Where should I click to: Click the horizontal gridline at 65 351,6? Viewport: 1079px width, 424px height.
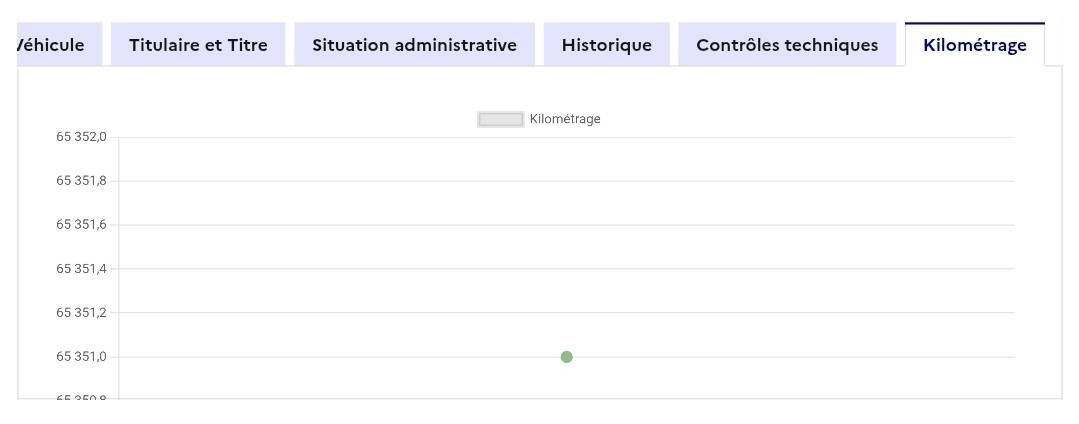pyautogui.click(x=700, y=225)
